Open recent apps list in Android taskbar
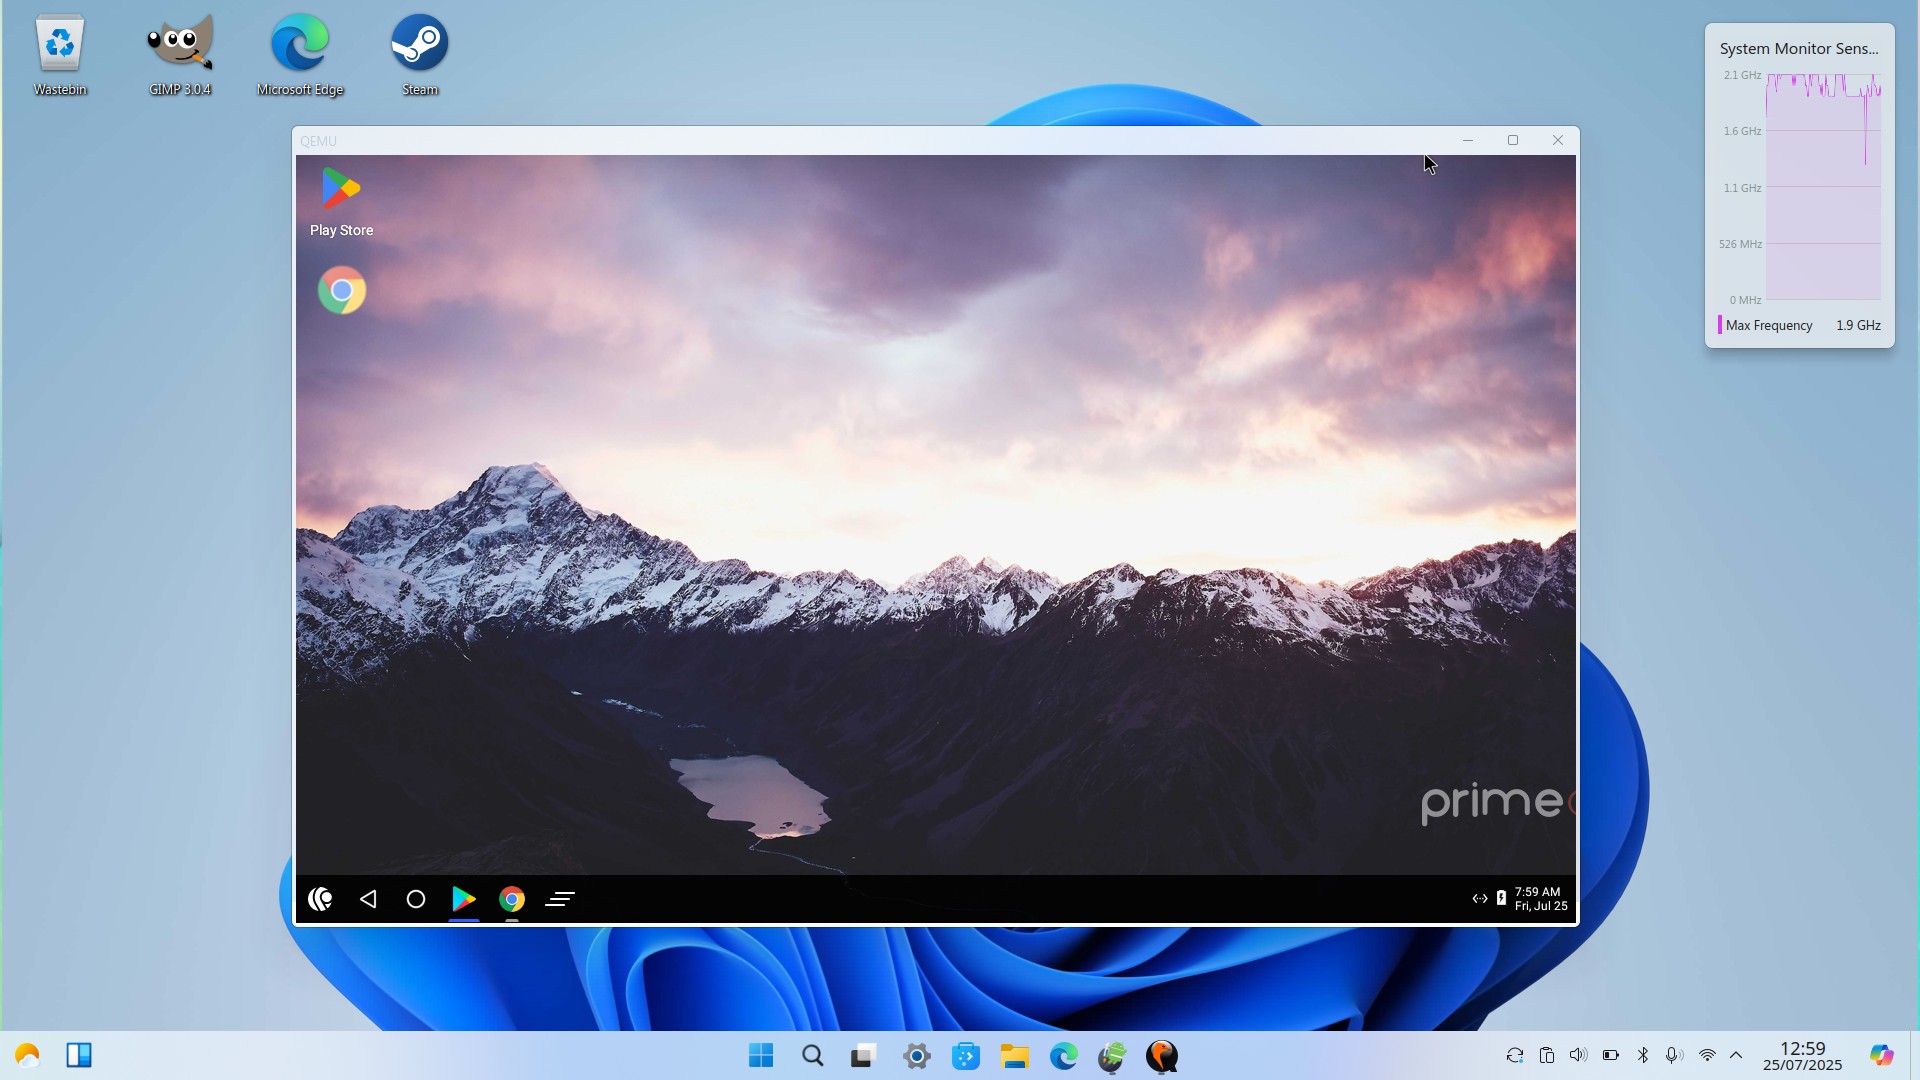Screen dimensions: 1920x1080 [x=560, y=899]
